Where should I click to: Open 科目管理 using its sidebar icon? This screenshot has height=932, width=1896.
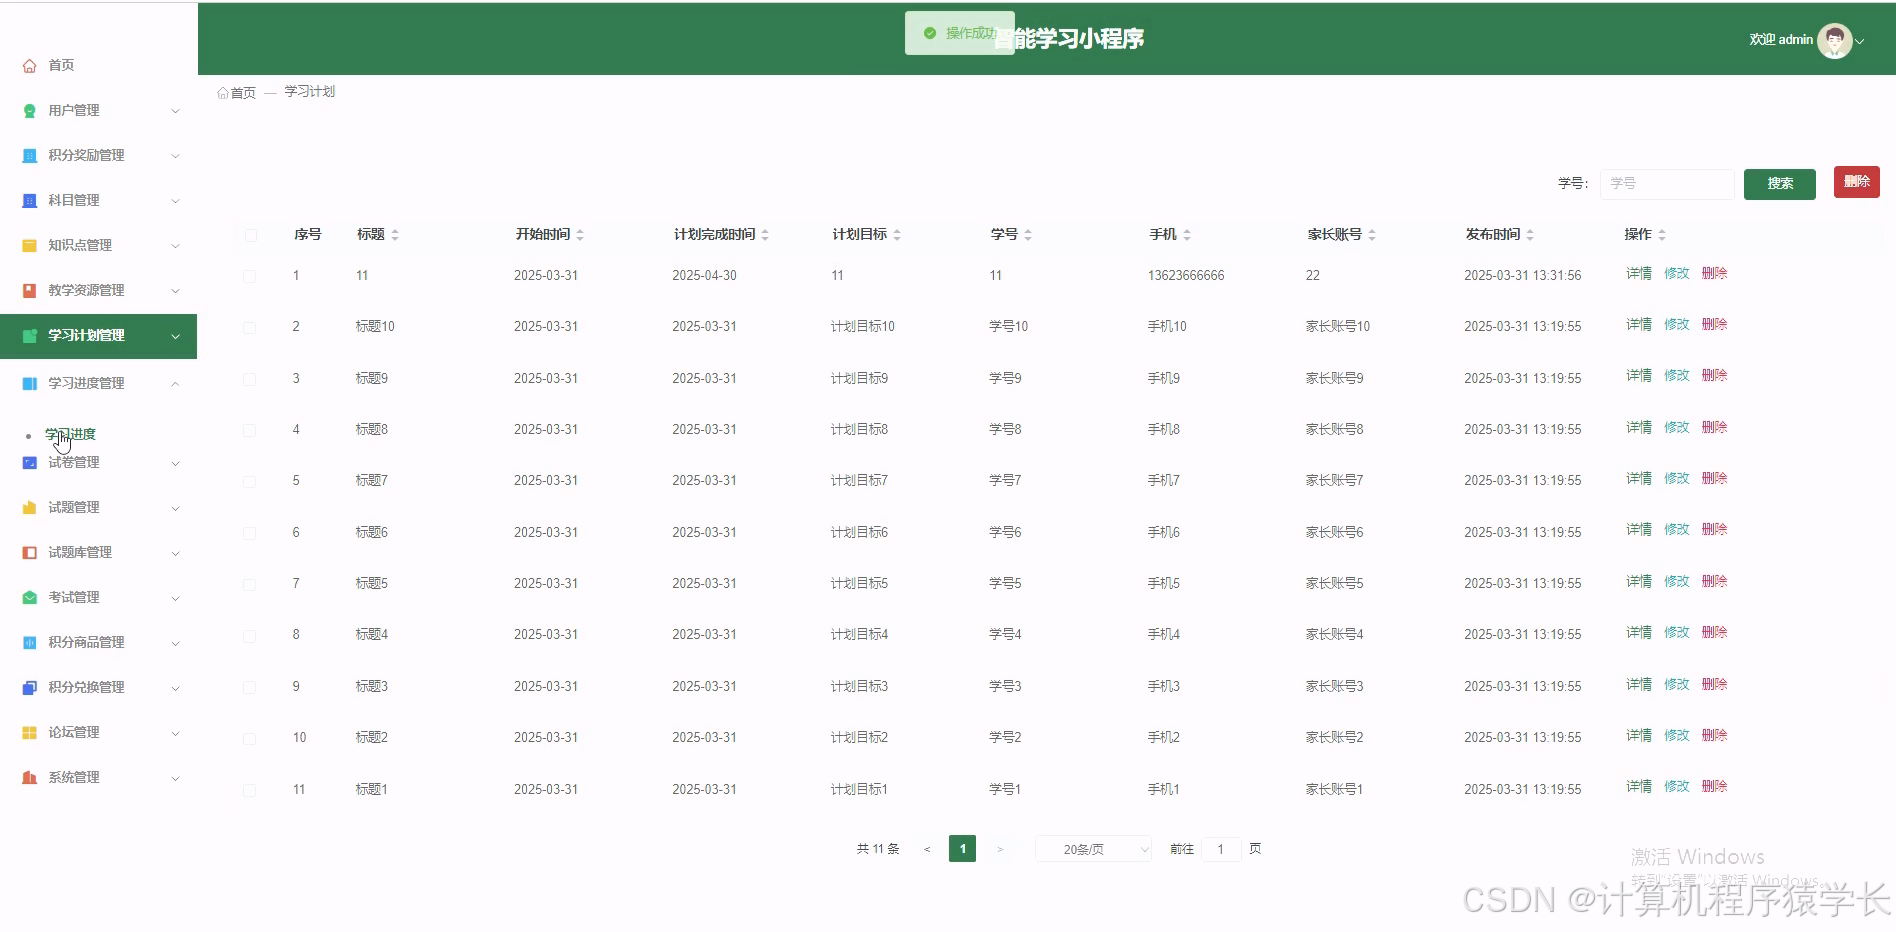(29, 200)
